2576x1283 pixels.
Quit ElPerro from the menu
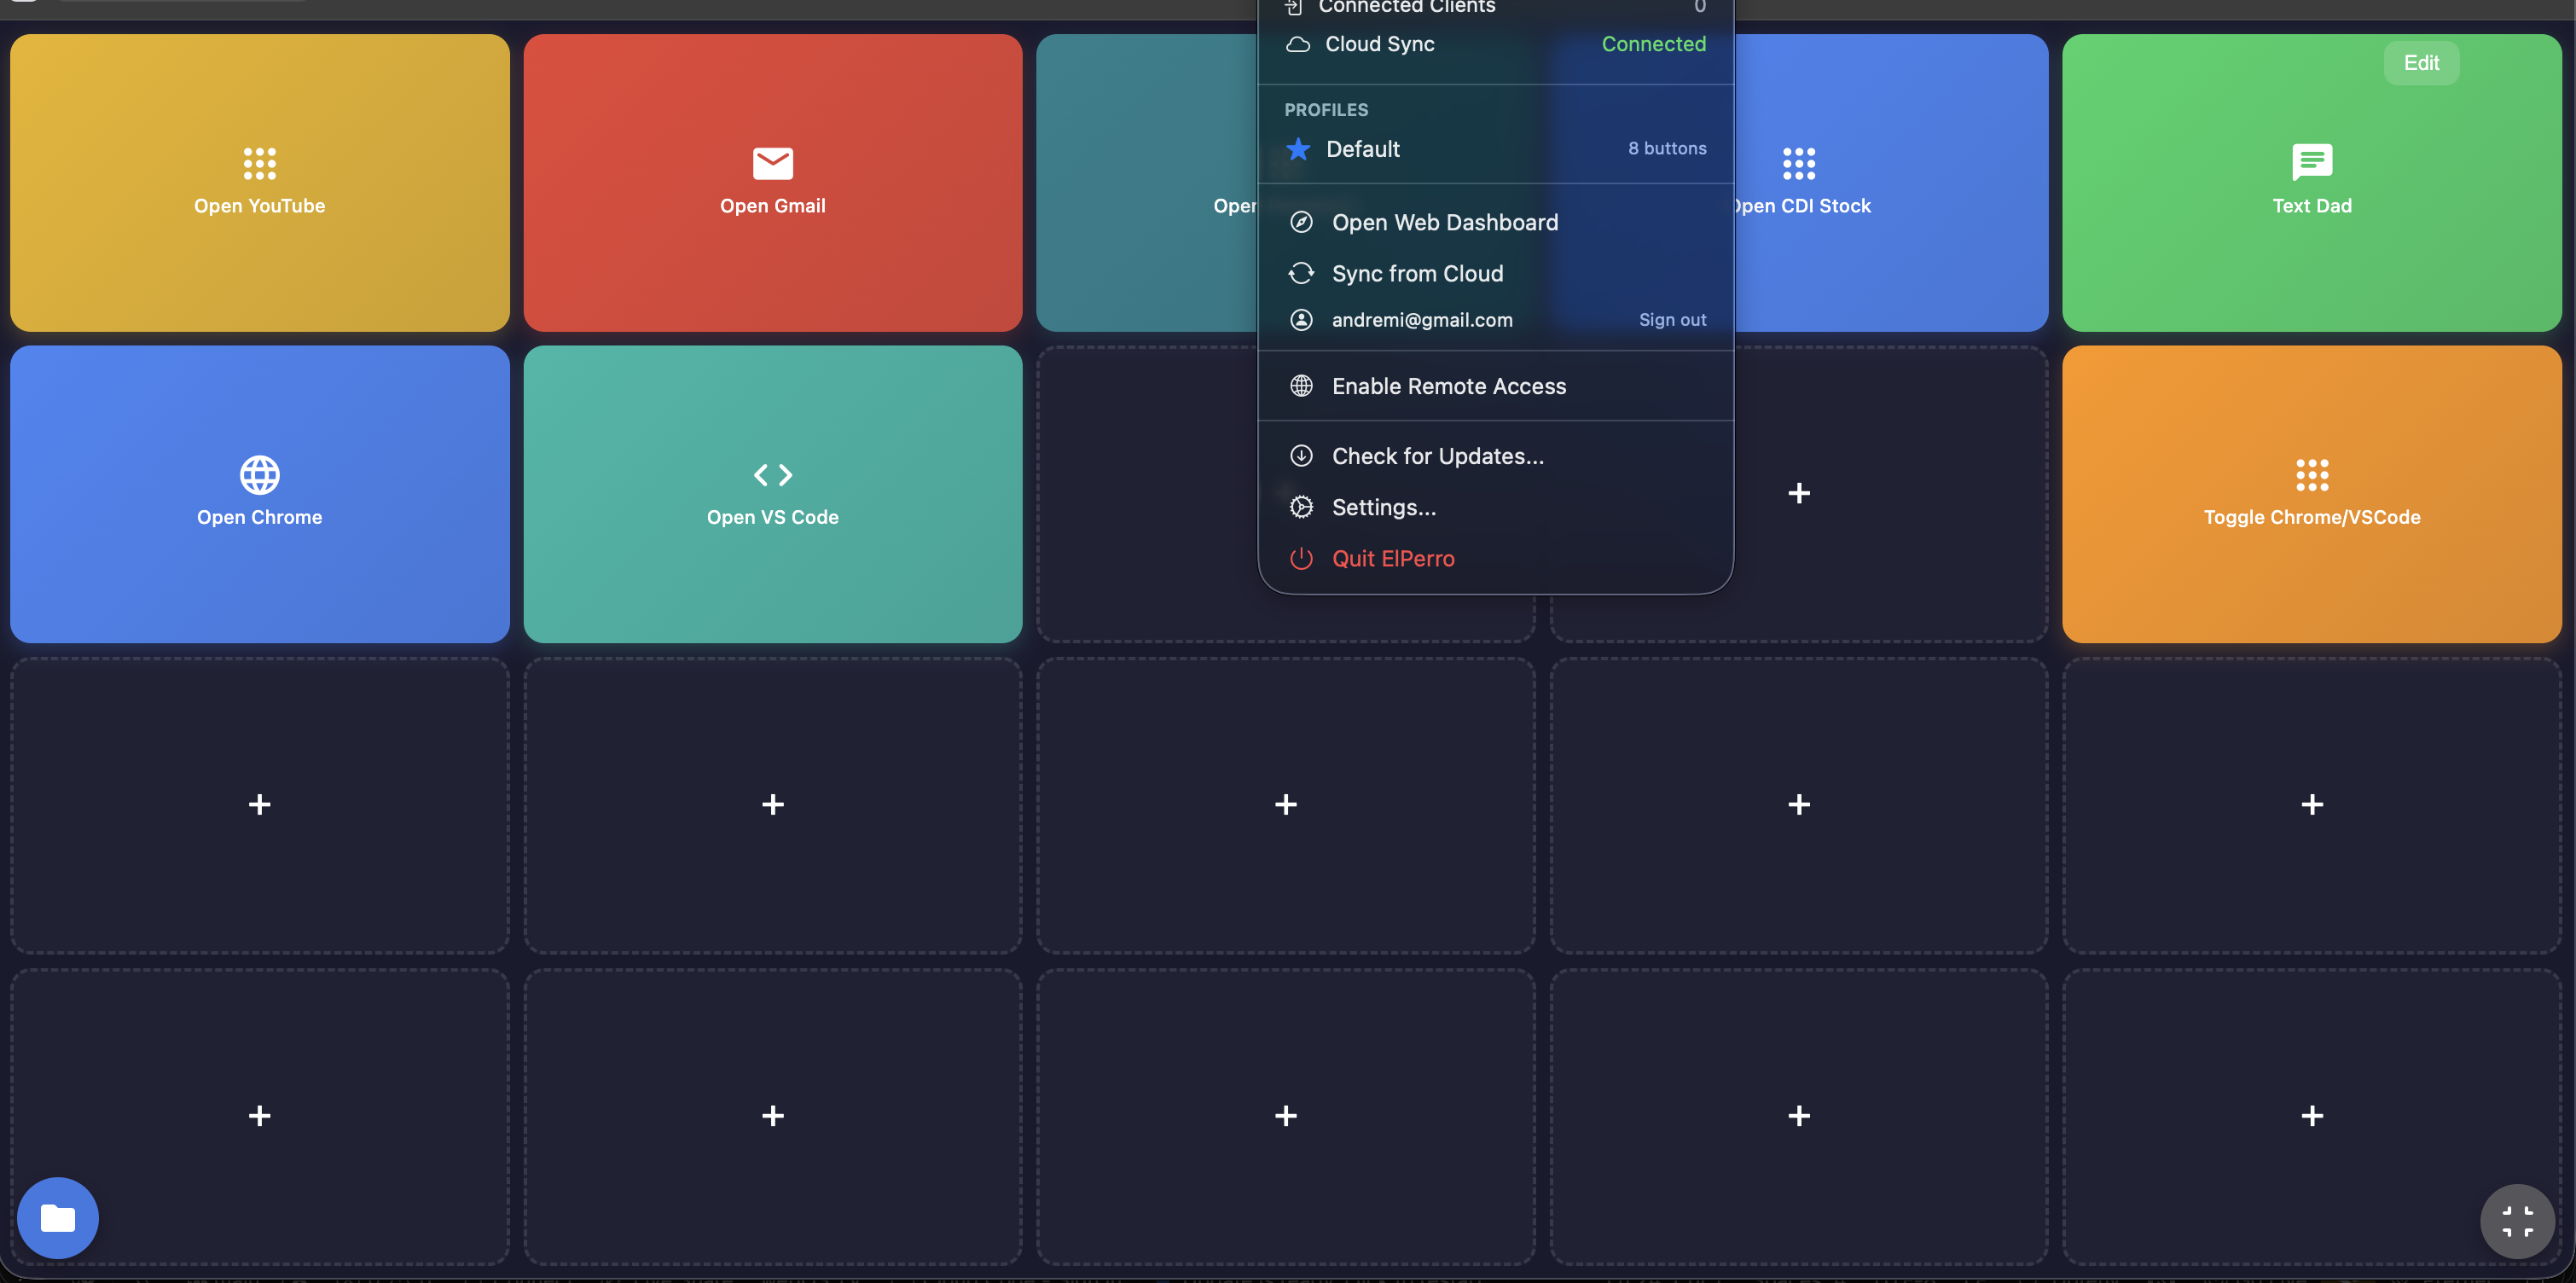point(1392,558)
